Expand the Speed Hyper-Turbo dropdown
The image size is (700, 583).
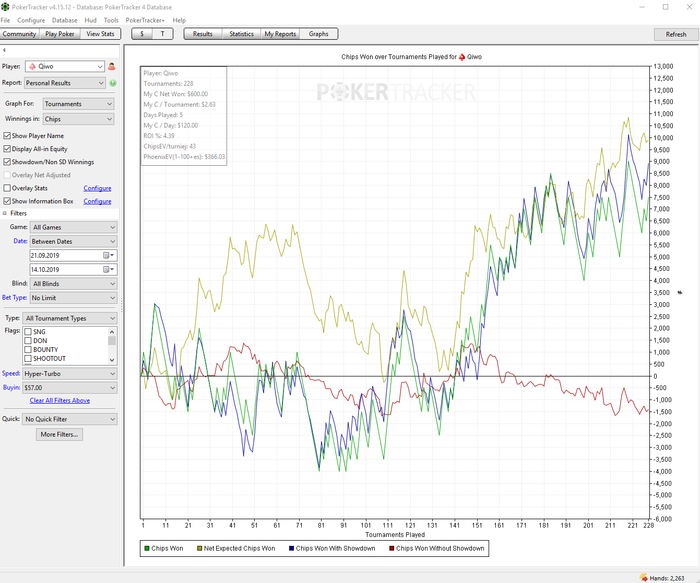(x=73, y=373)
